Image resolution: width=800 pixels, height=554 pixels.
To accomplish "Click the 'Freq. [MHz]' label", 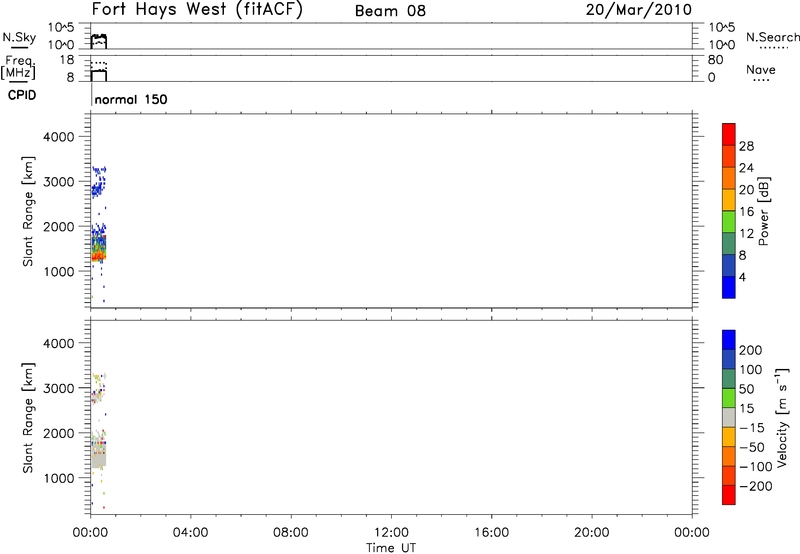I will 18,67.
